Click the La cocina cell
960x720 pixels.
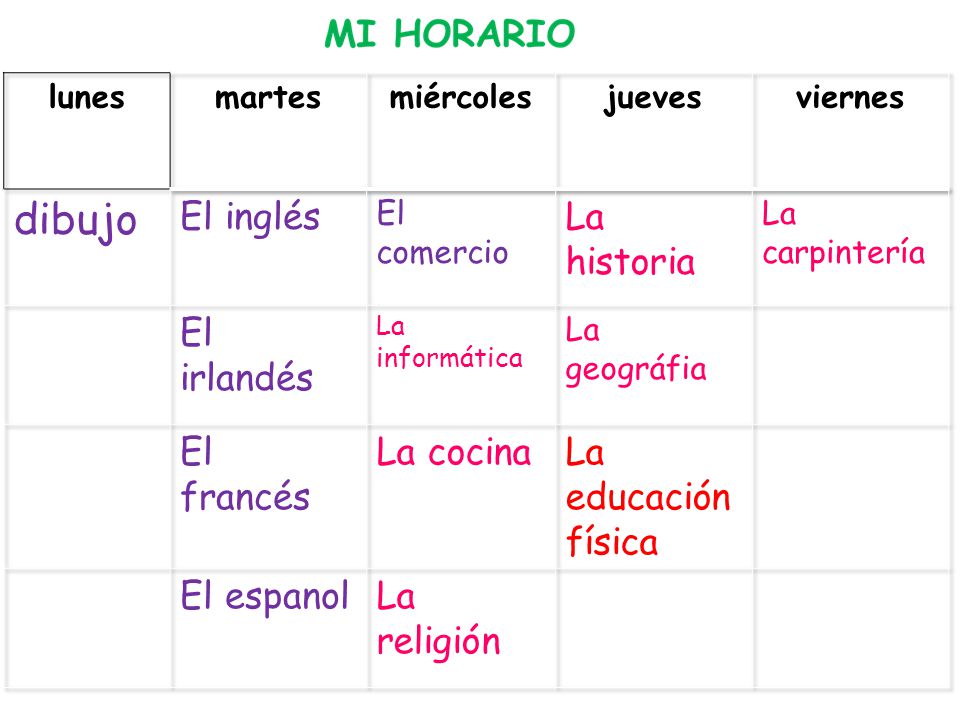462,498
